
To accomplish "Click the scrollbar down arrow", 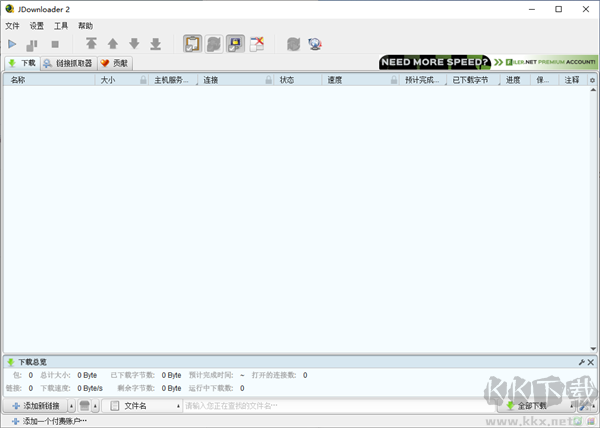I will (x=593, y=348).
